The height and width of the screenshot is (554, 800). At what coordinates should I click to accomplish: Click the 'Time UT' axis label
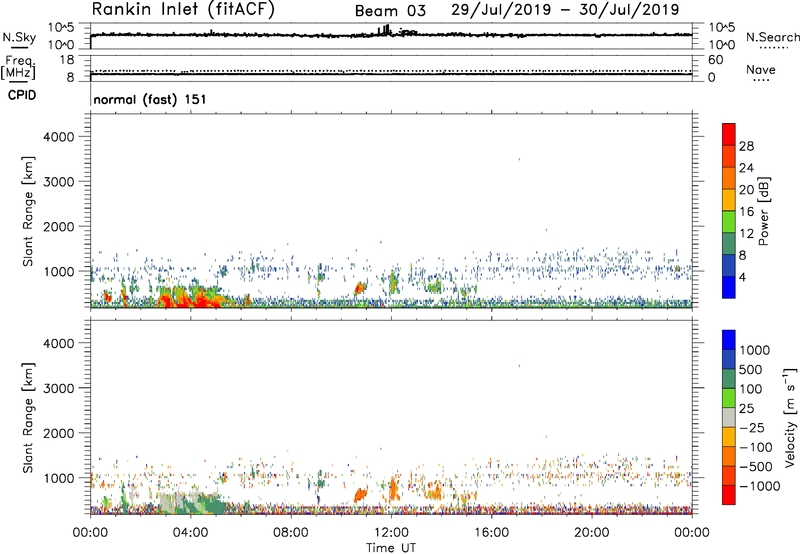pyautogui.click(x=391, y=548)
